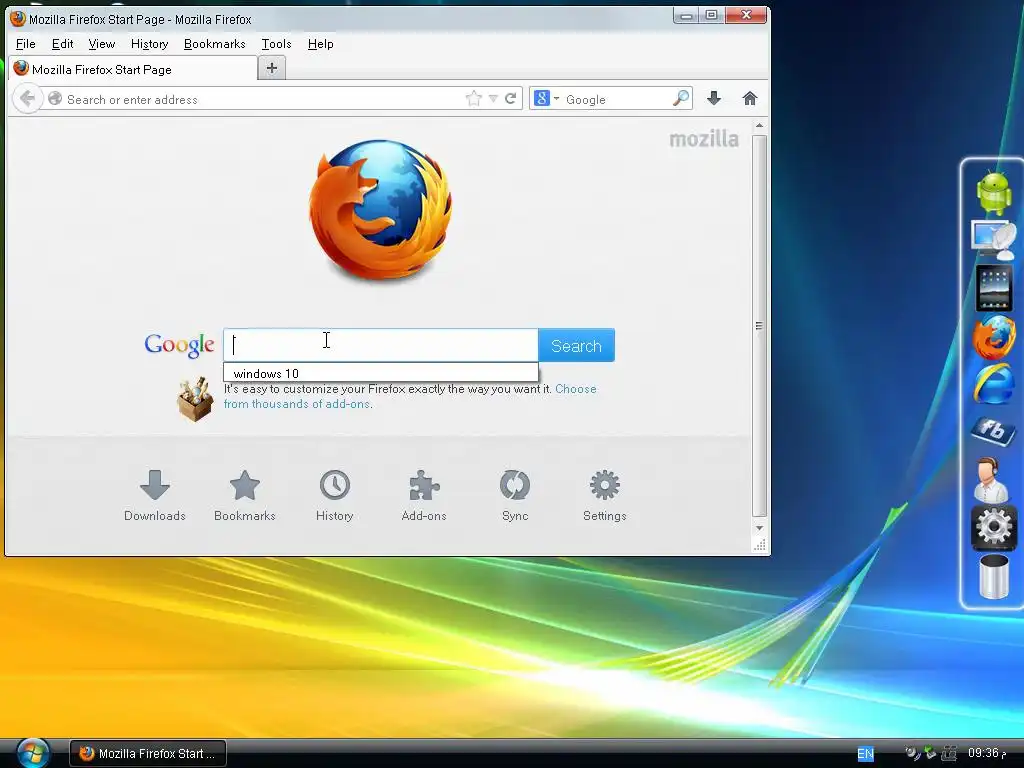
Task: Close the Firefox window
Action: (746, 15)
